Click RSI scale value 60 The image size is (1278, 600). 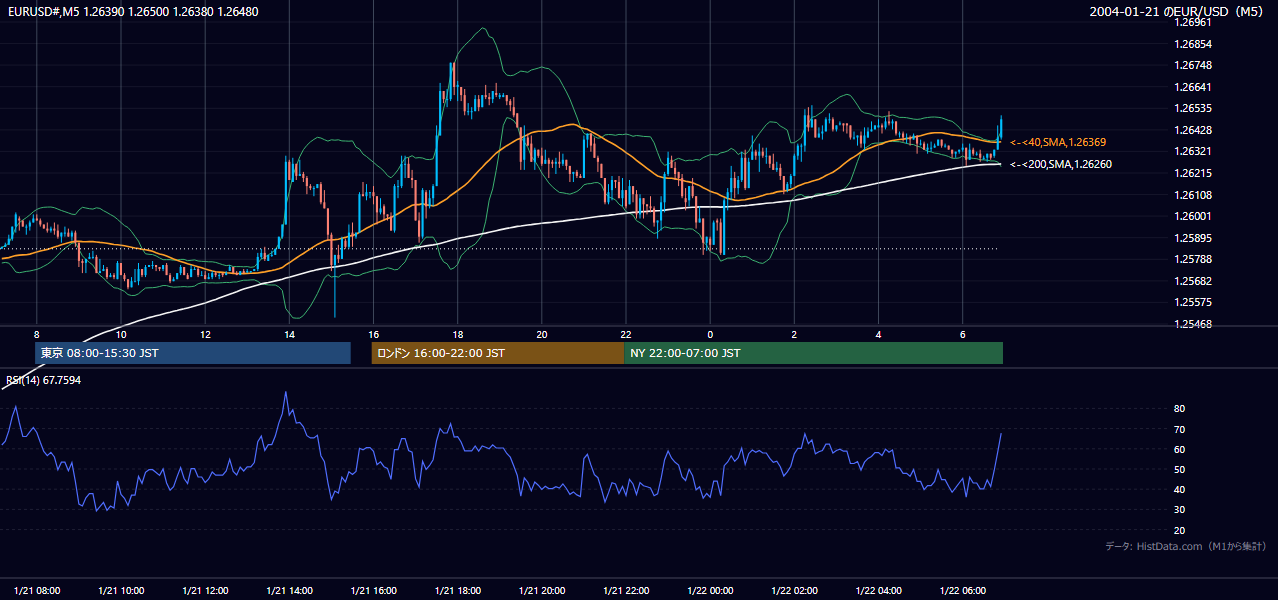1179,449
